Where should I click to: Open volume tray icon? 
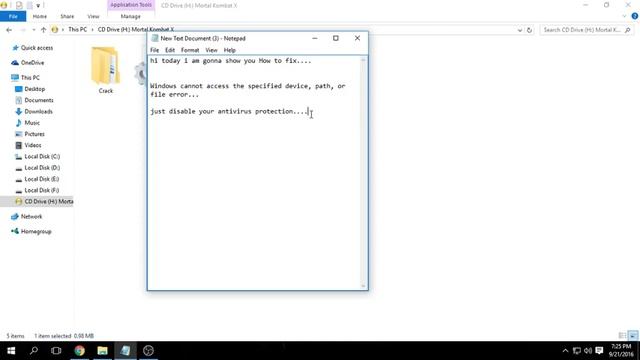[588, 351]
